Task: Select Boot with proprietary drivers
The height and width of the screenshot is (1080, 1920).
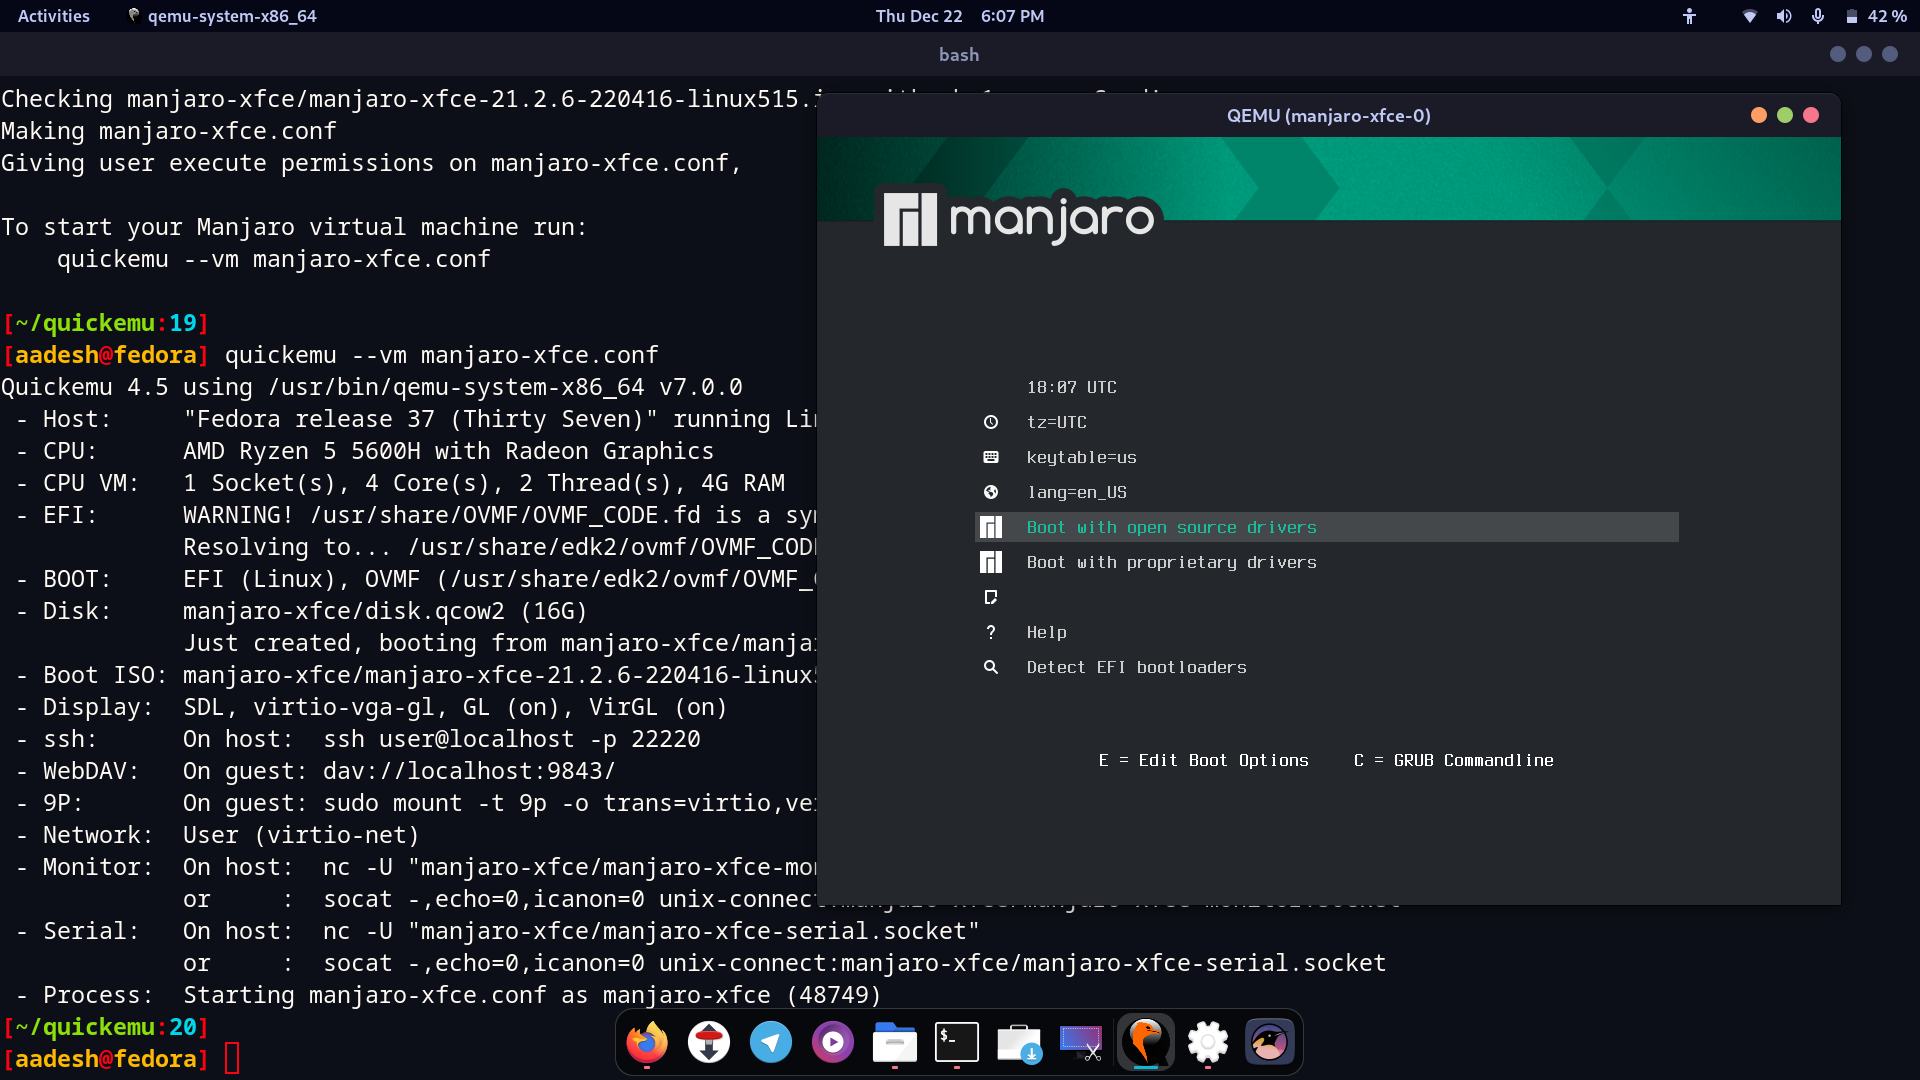Action: (x=1171, y=561)
